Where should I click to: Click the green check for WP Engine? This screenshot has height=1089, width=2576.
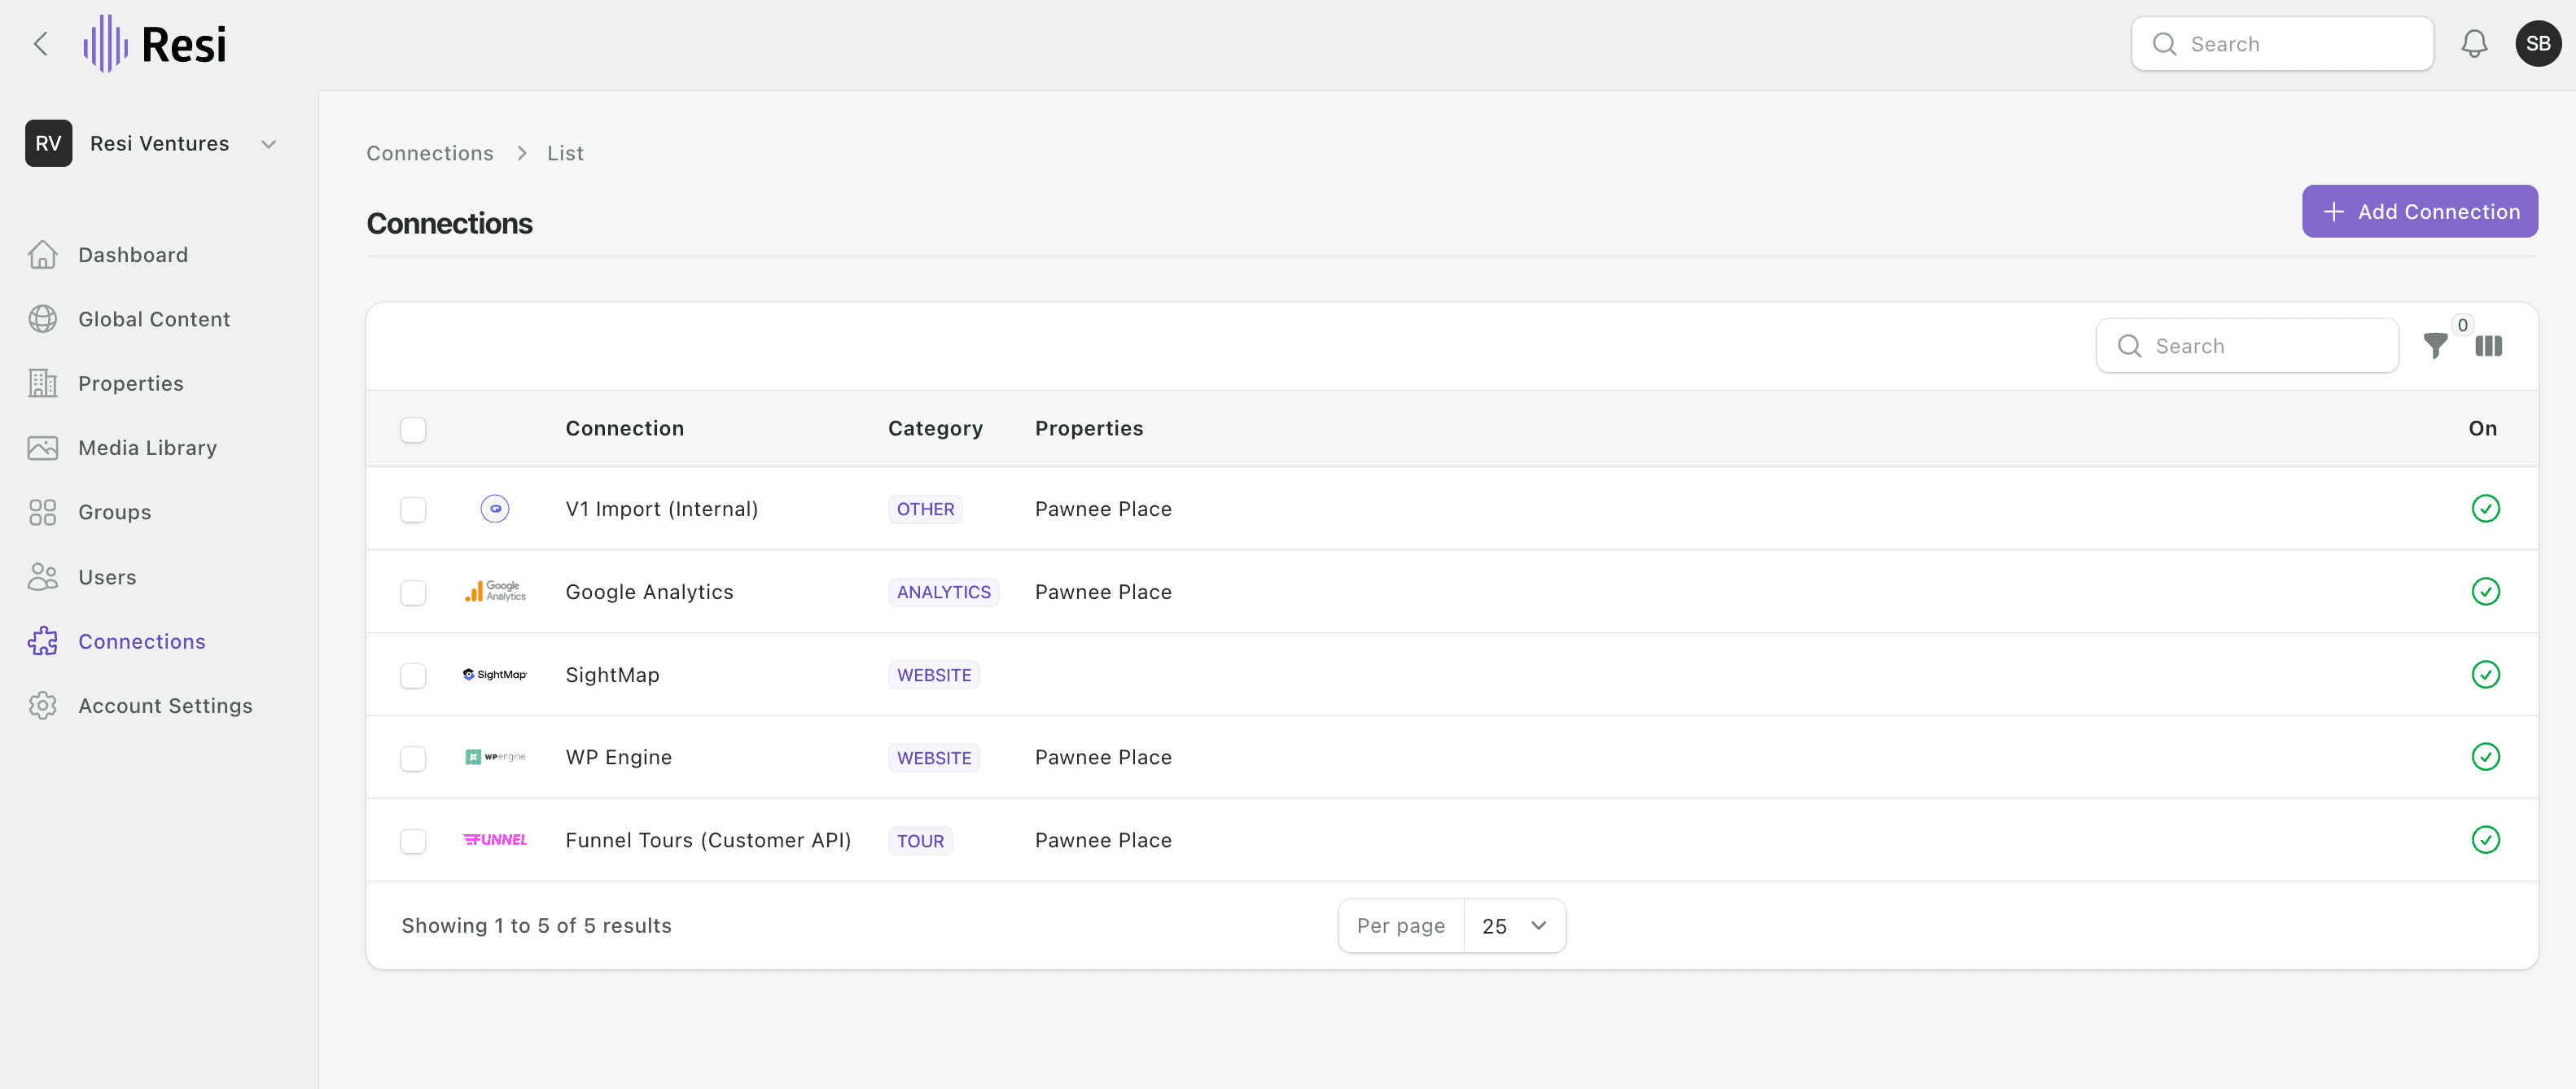[x=2485, y=757]
